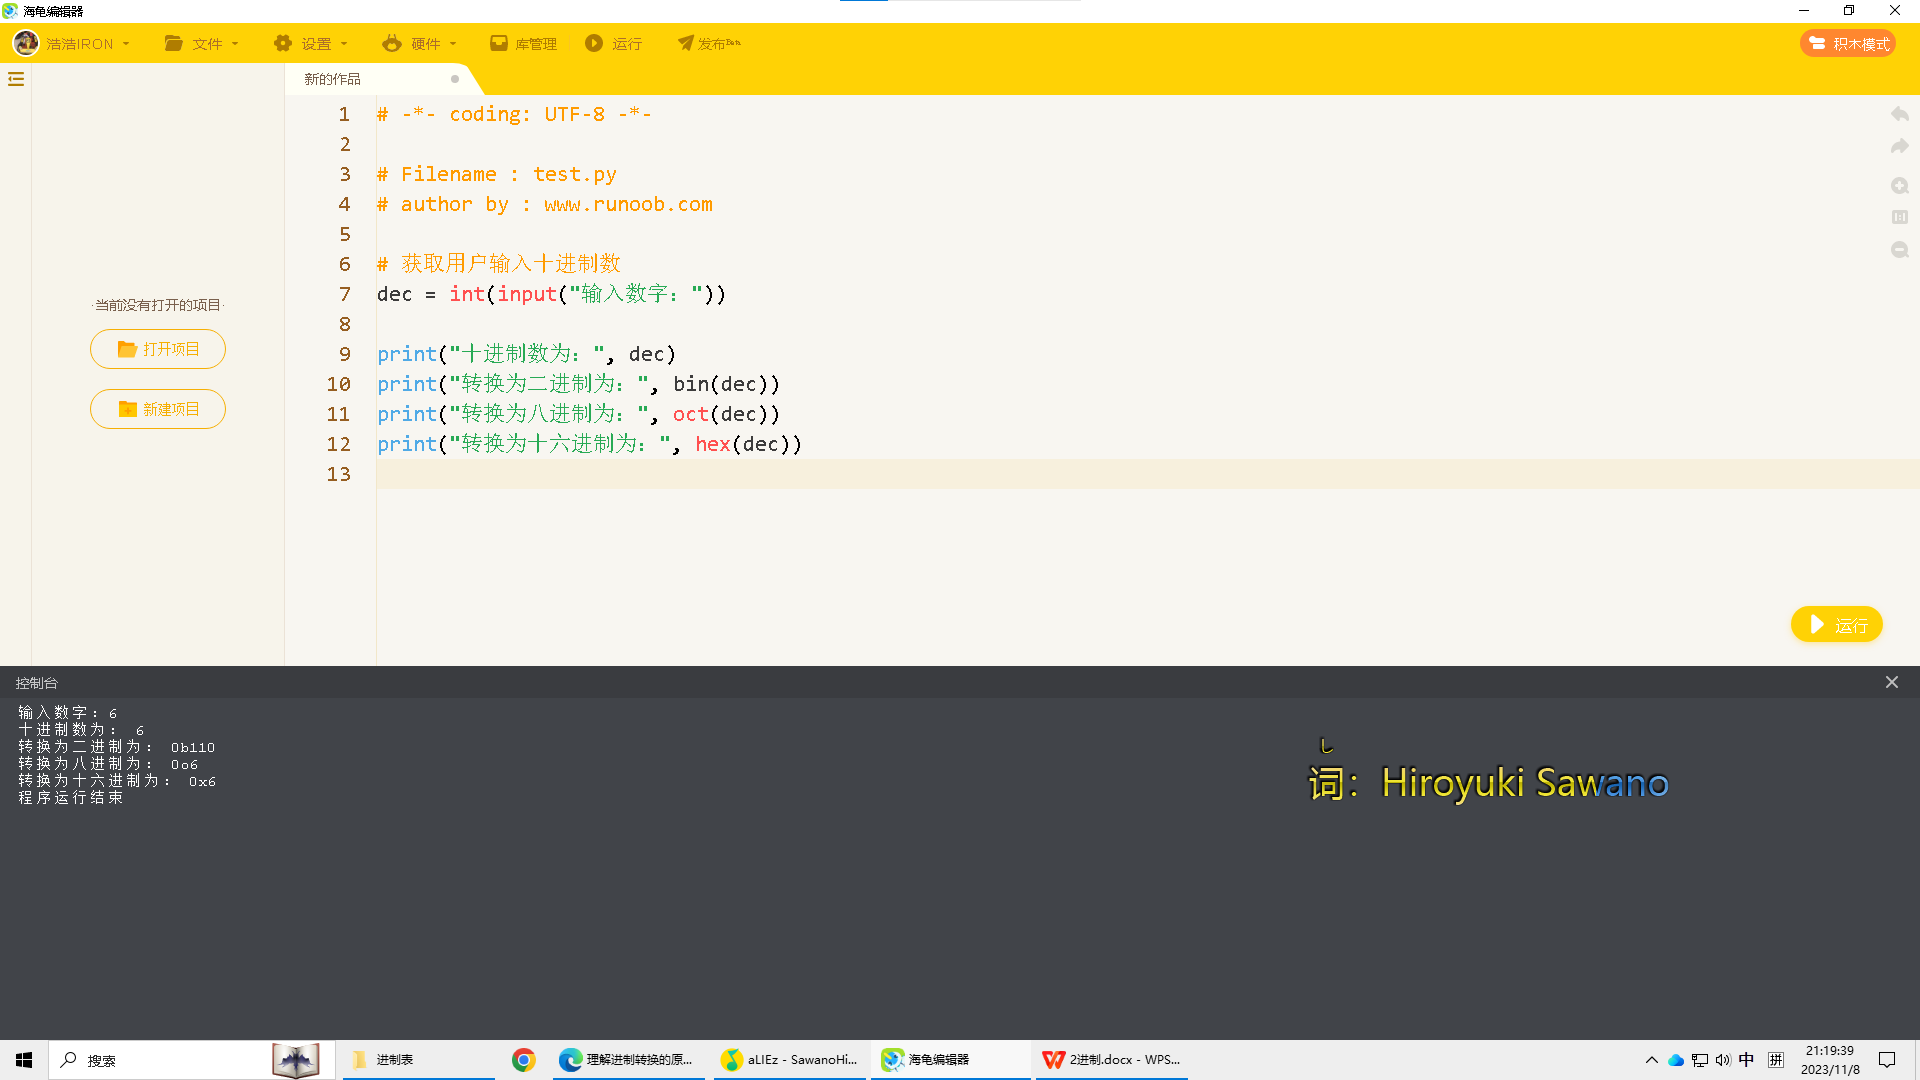Toggle to 积木模式 block mode
The image size is (1920, 1080).
click(1848, 43)
